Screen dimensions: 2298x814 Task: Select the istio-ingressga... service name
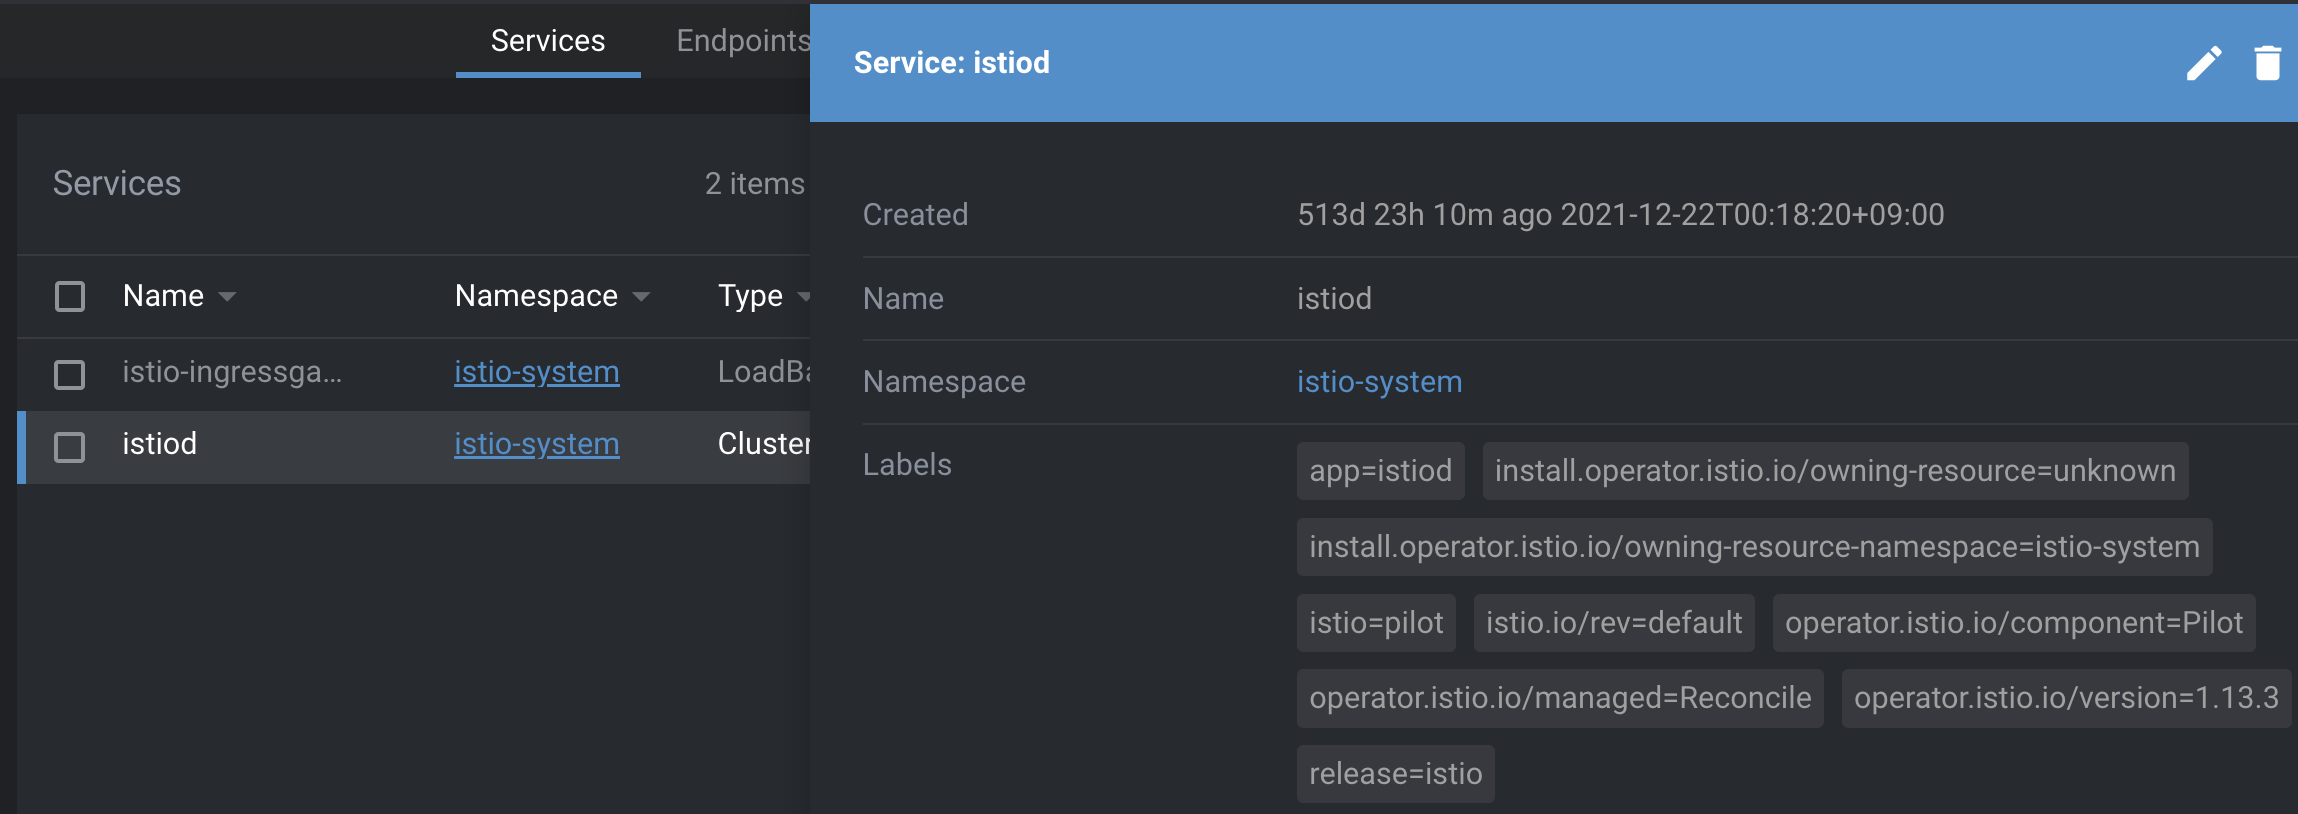232,372
